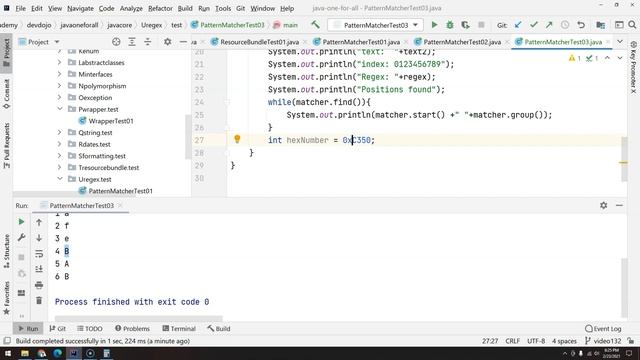Print console output icon
640x360 pixels.
click(x=39, y=285)
